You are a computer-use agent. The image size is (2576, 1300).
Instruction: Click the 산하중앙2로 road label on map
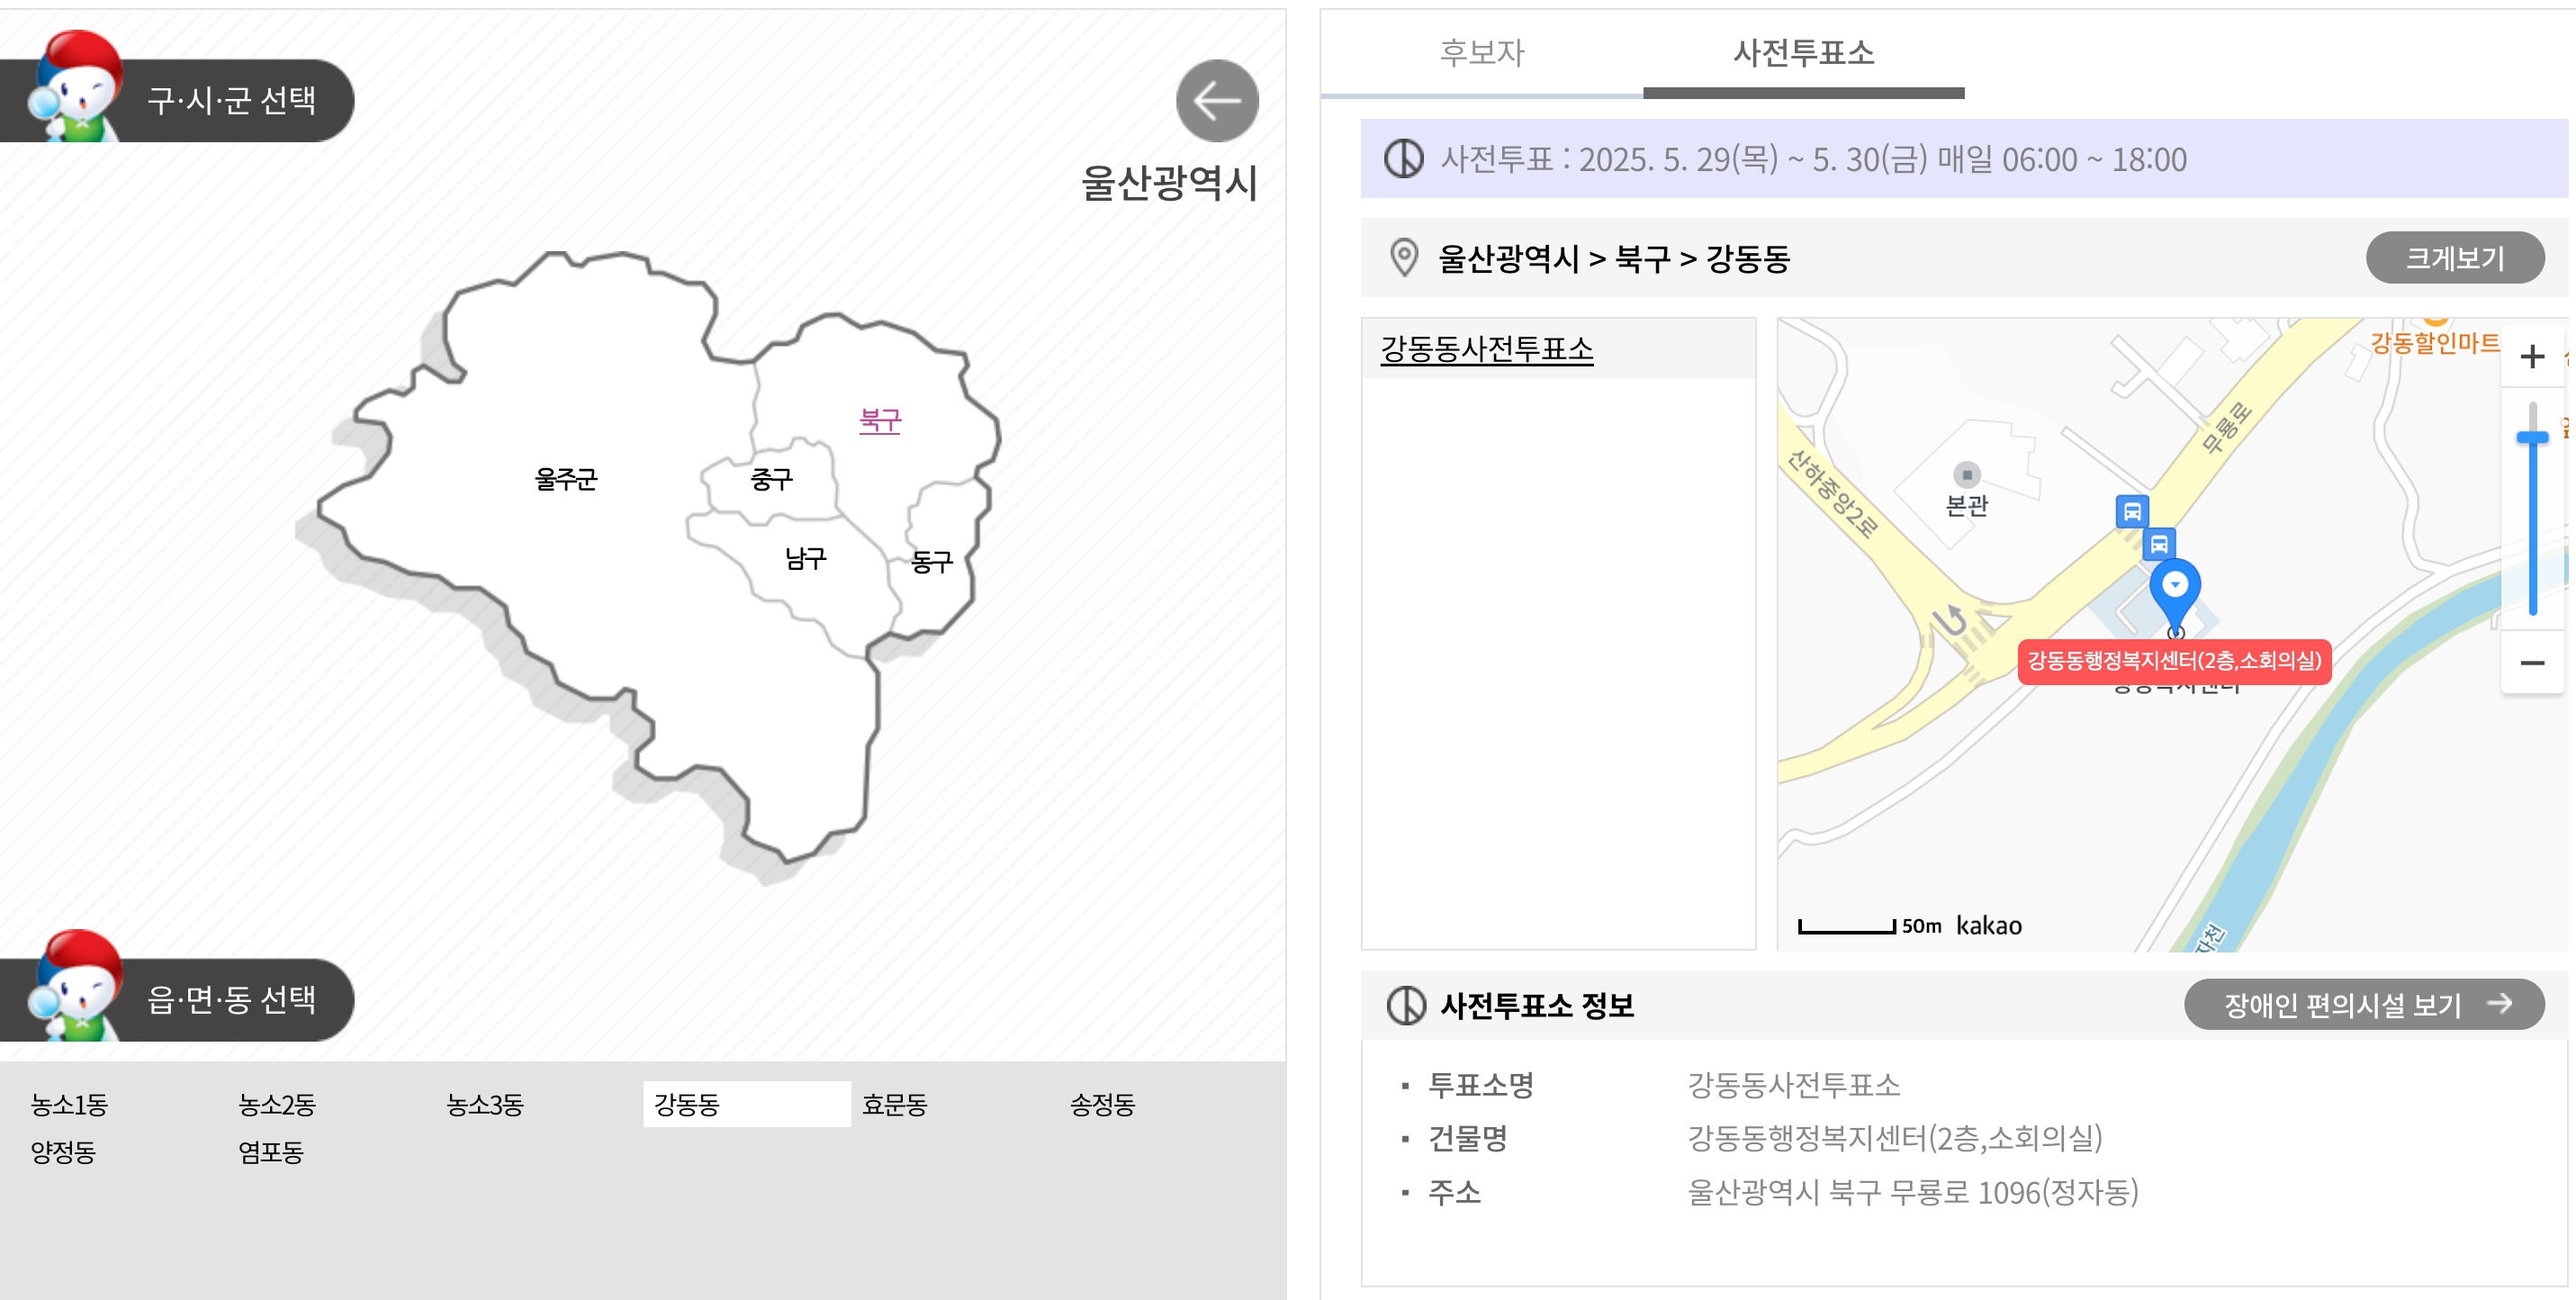coord(1831,493)
